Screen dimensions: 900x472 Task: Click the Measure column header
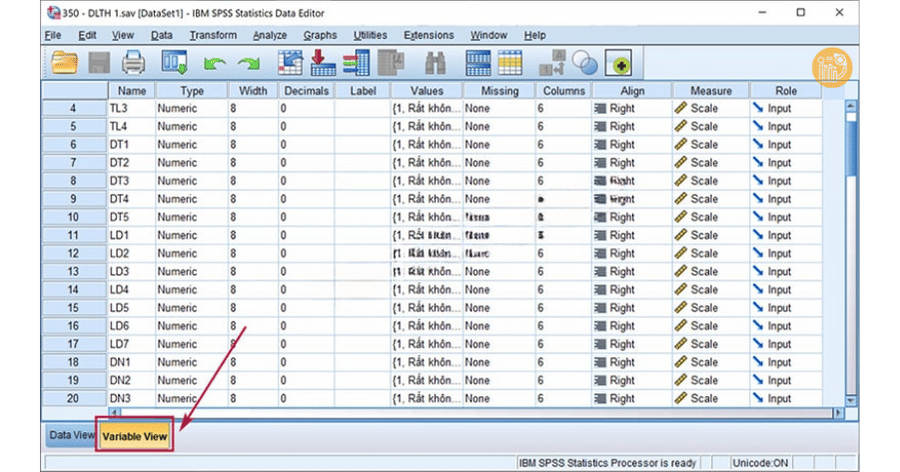[x=711, y=91]
